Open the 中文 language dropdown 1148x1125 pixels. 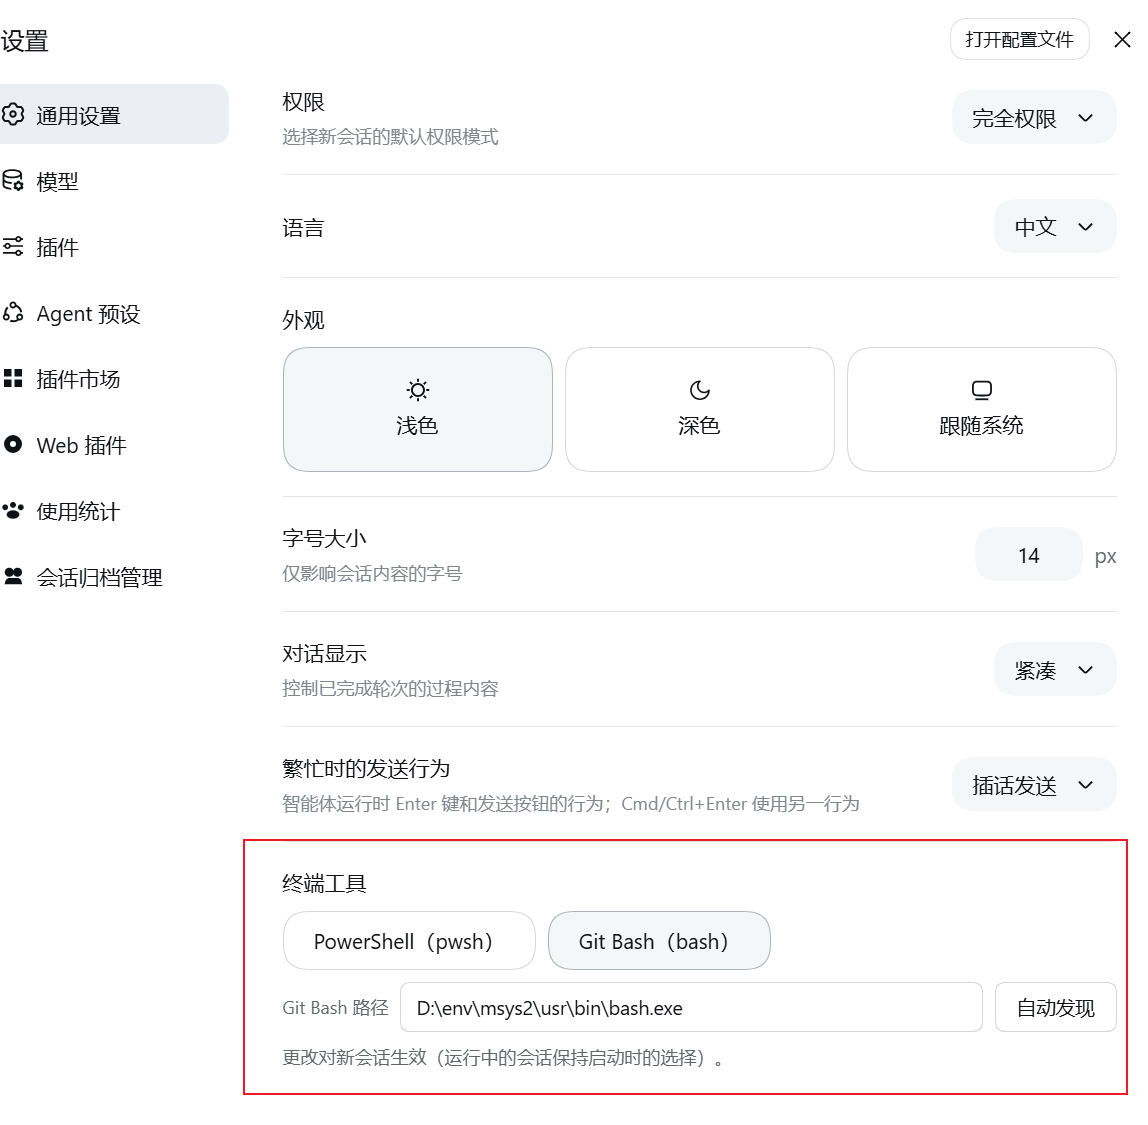(1055, 226)
